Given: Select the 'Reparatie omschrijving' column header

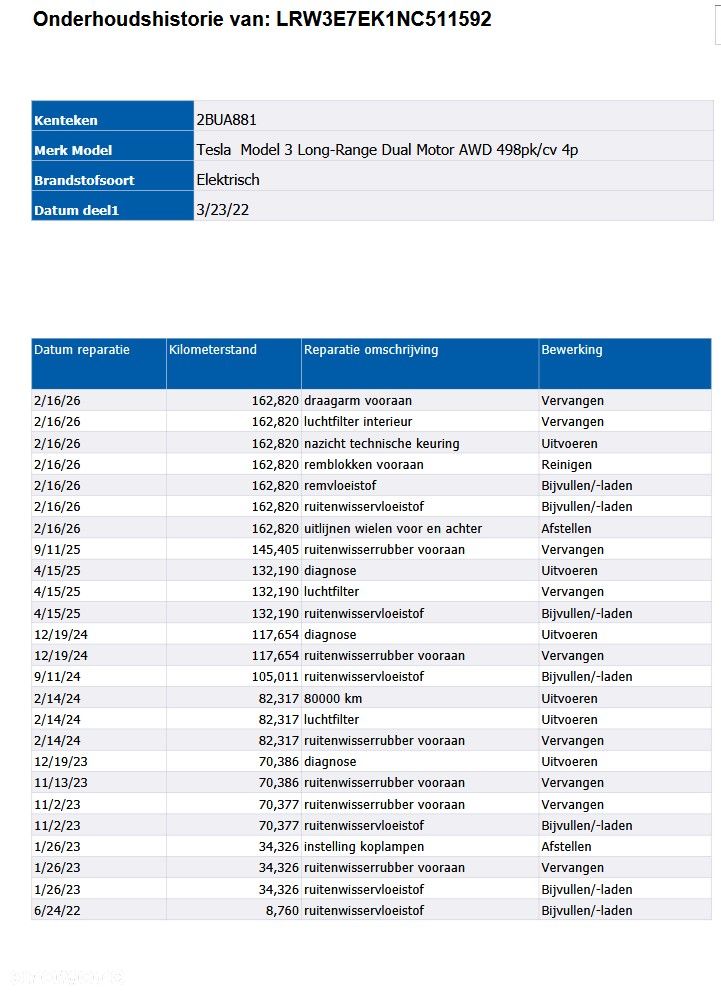Looking at the screenshot, I should pyautogui.click(x=420, y=364).
